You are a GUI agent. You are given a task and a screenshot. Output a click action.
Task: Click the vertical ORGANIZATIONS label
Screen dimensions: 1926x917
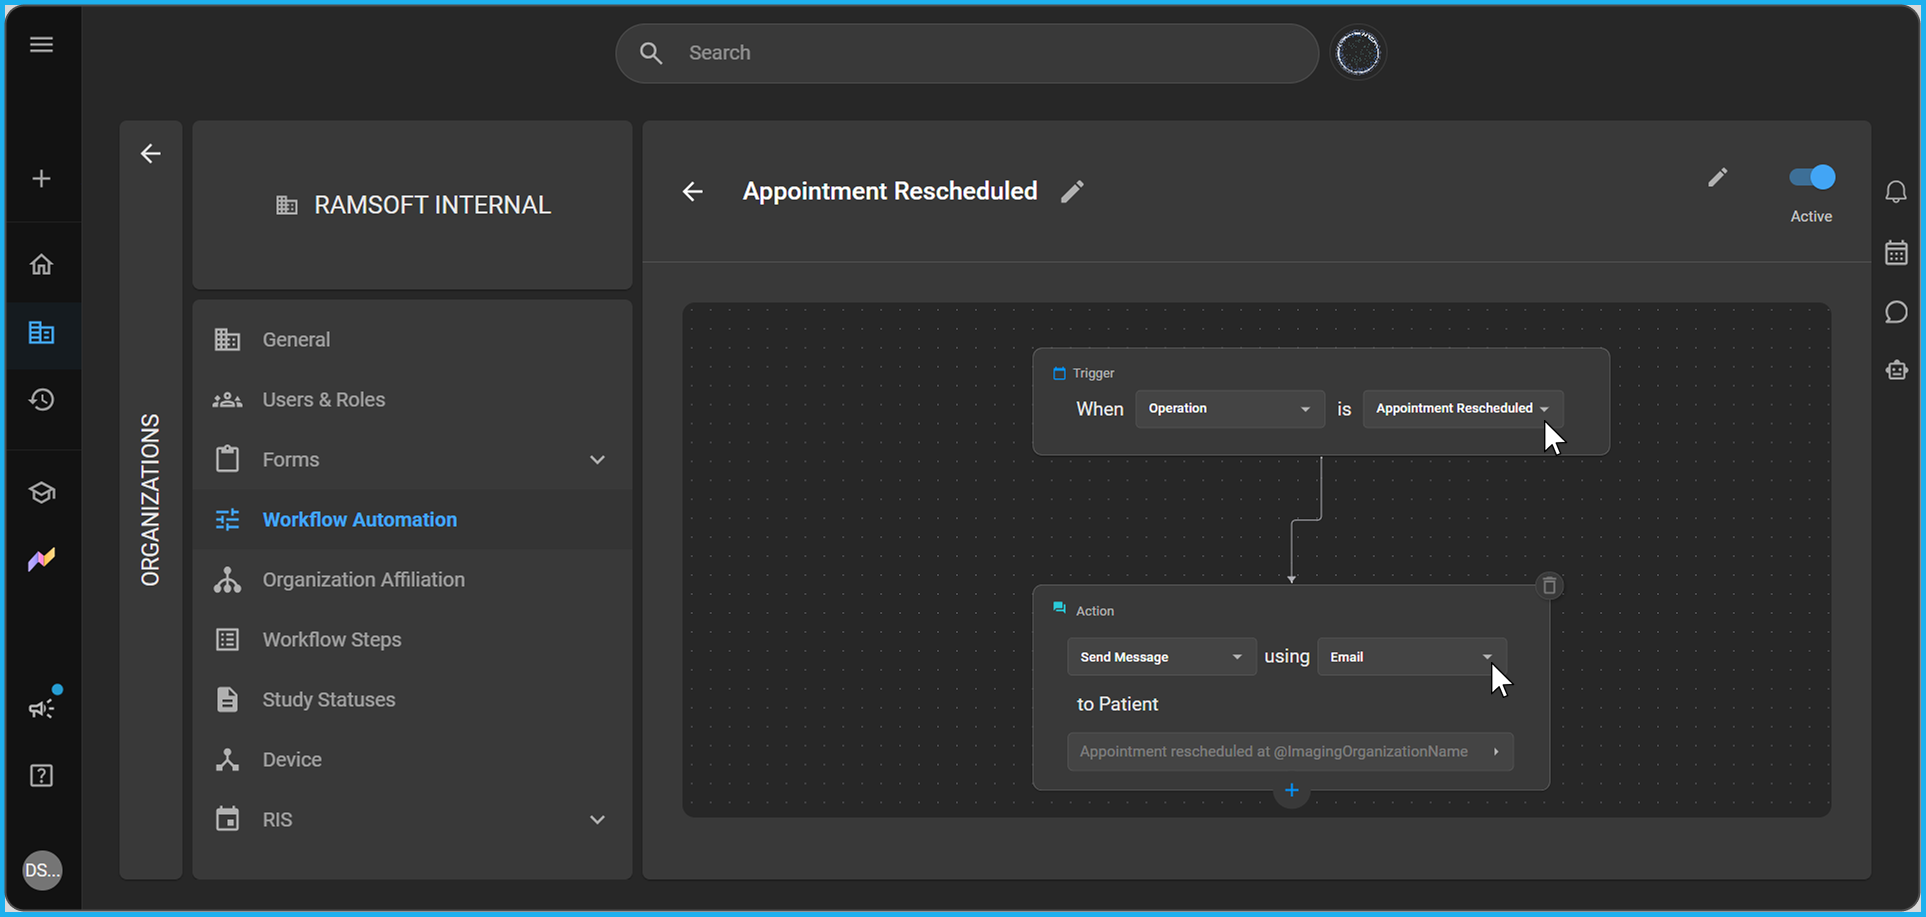coord(150,500)
